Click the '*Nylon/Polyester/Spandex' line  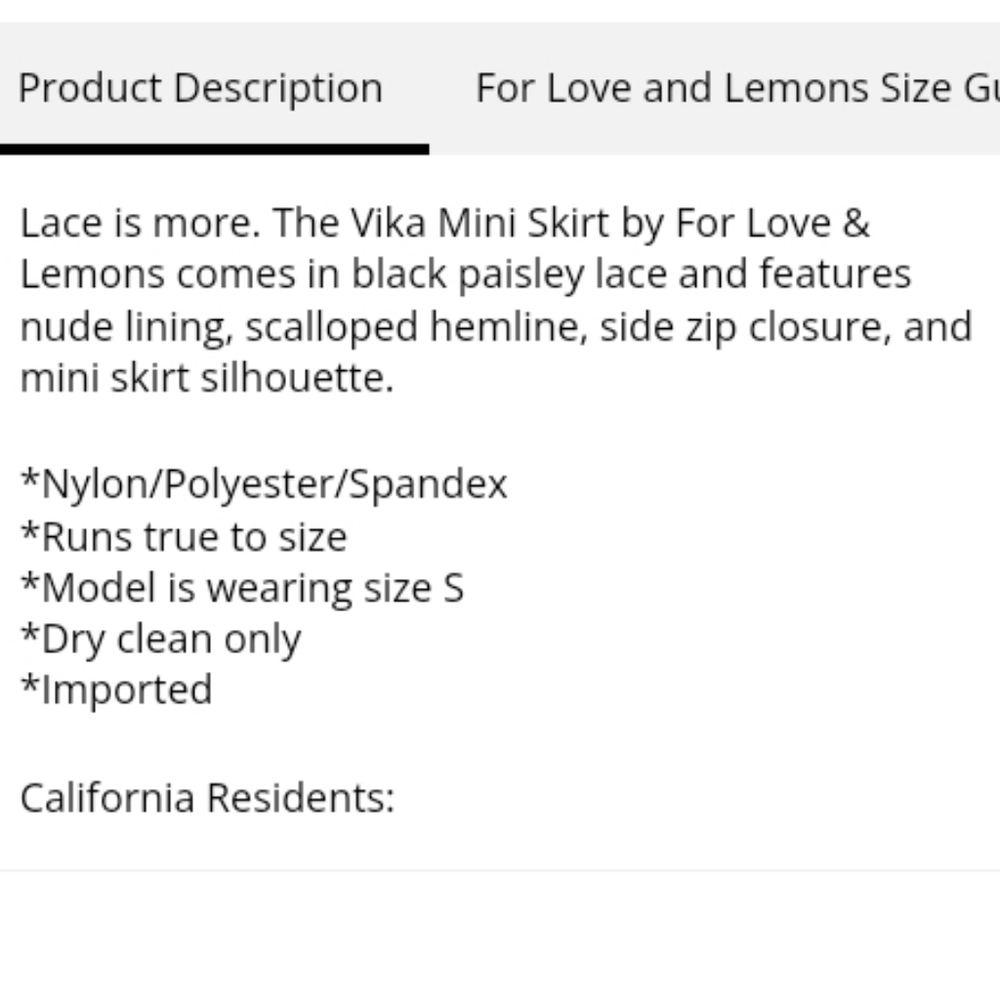tap(264, 484)
